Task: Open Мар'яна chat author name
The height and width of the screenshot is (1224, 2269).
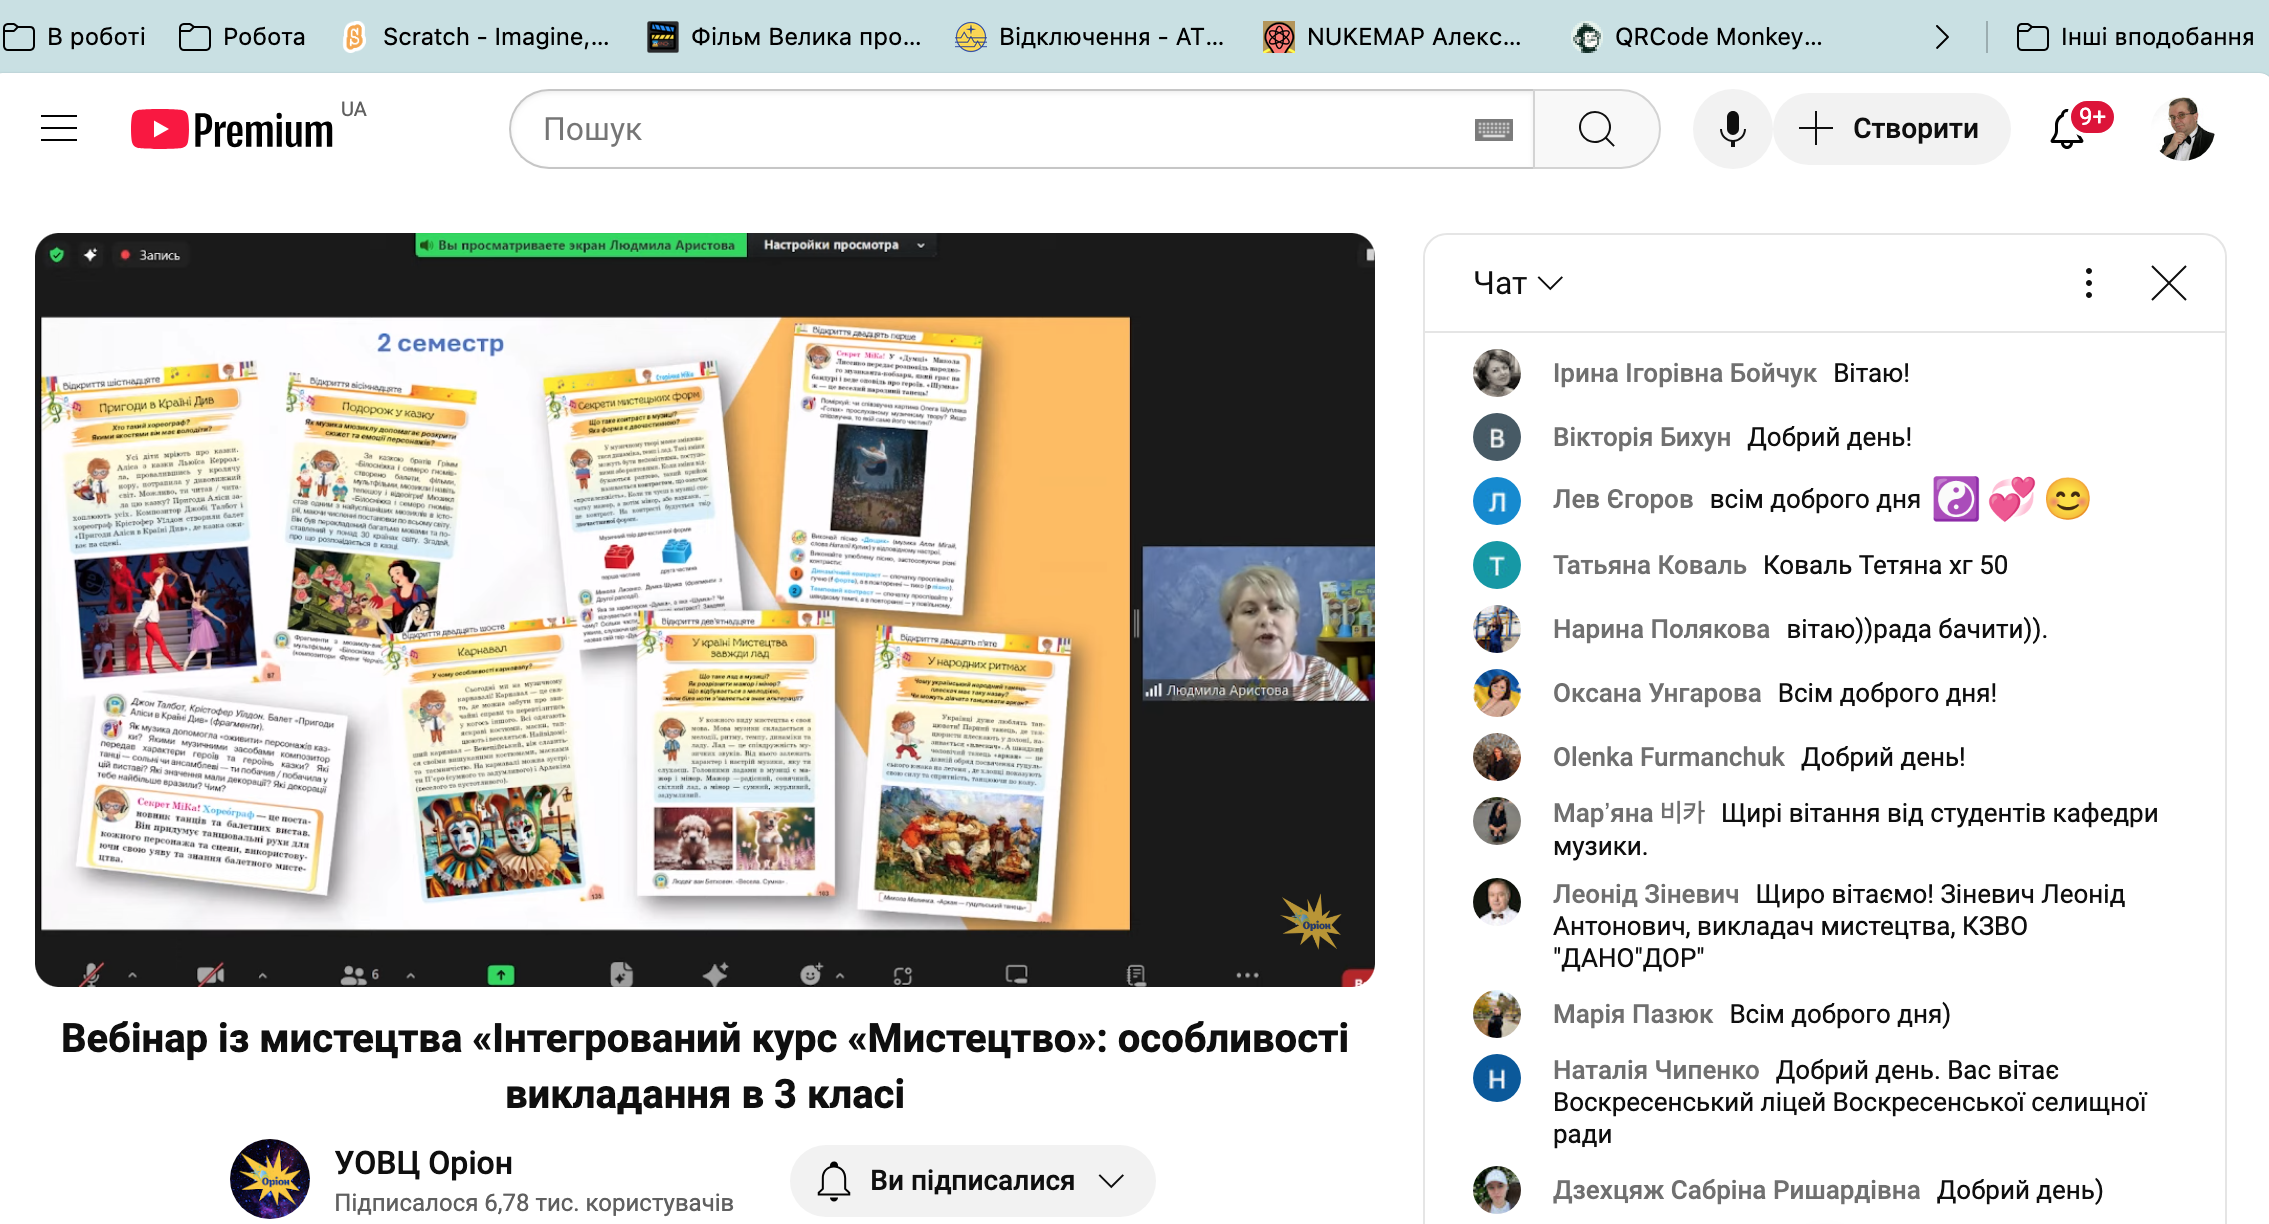Action: click(1629, 813)
